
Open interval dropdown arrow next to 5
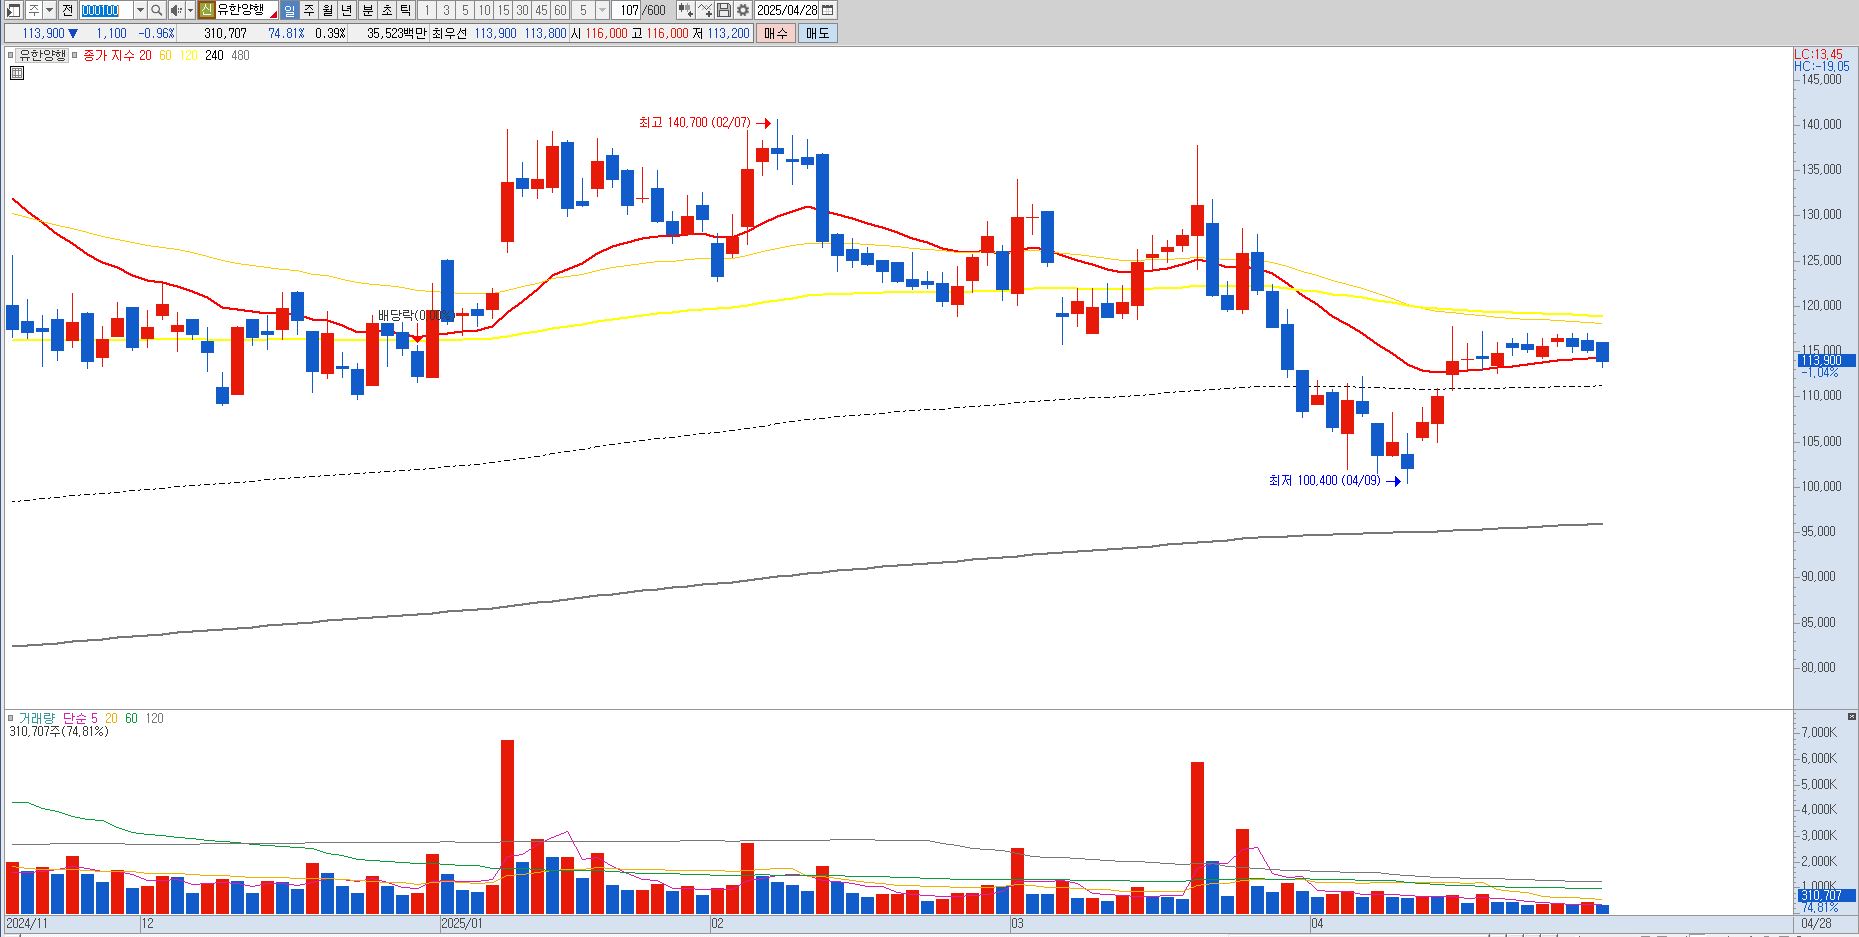pos(602,10)
